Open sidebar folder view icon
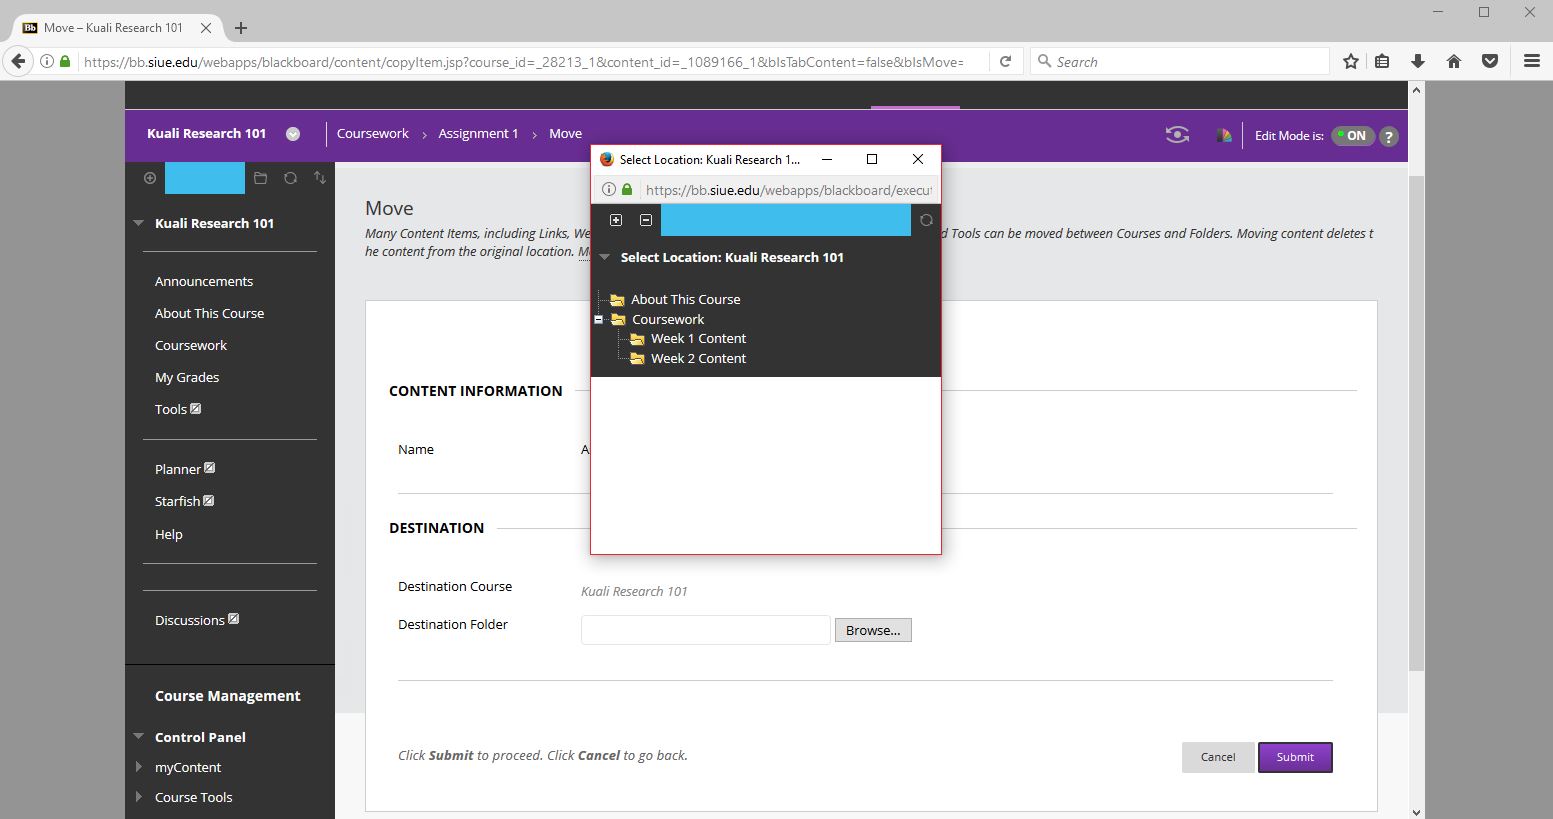The width and height of the screenshot is (1553, 819). (x=260, y=178)
